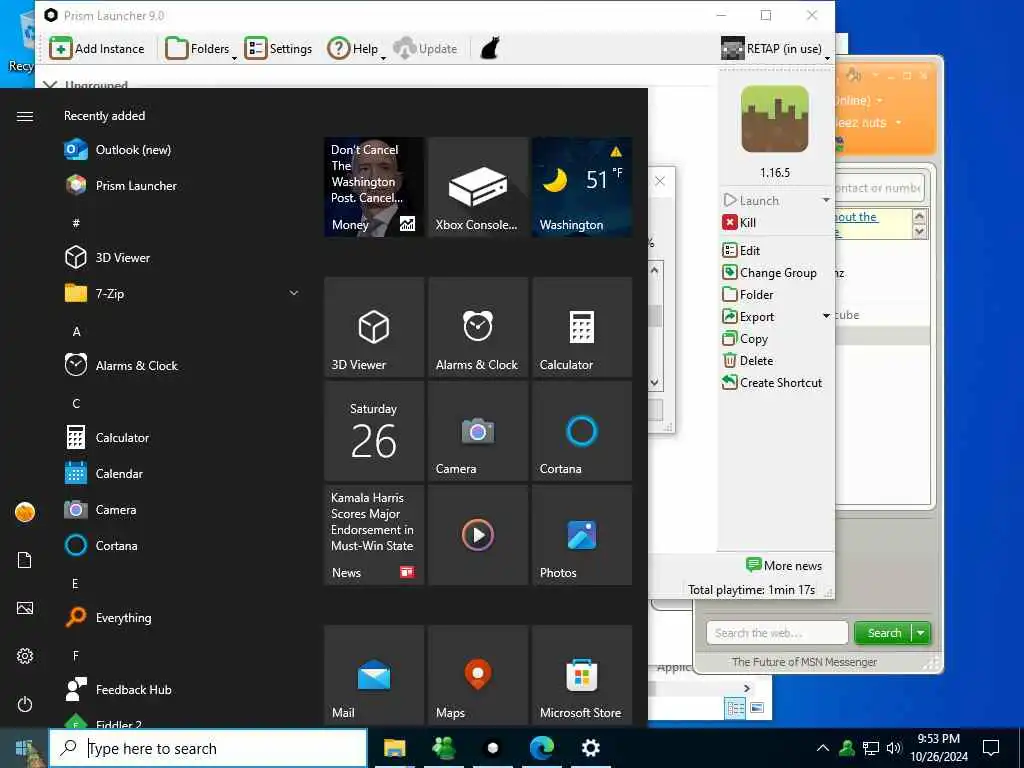Click Edit in the instance panel
Screen dimensions: 1024x768
click(x=741, y=251)
